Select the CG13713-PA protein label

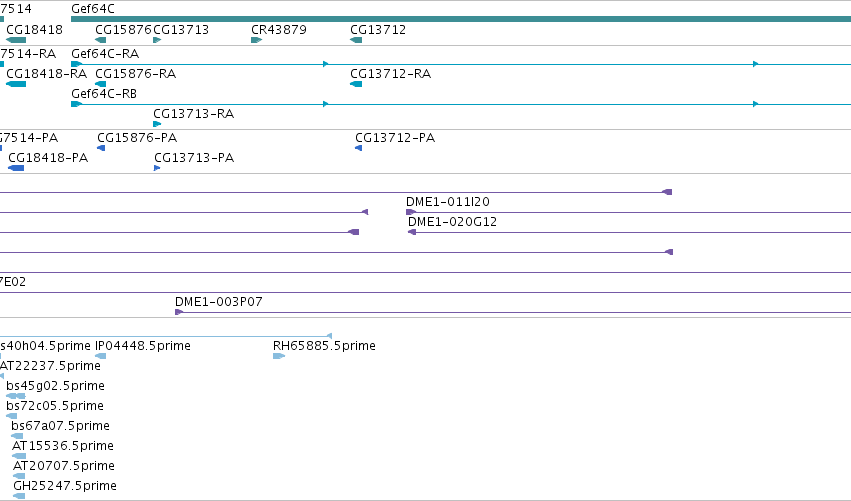point(194,158)
